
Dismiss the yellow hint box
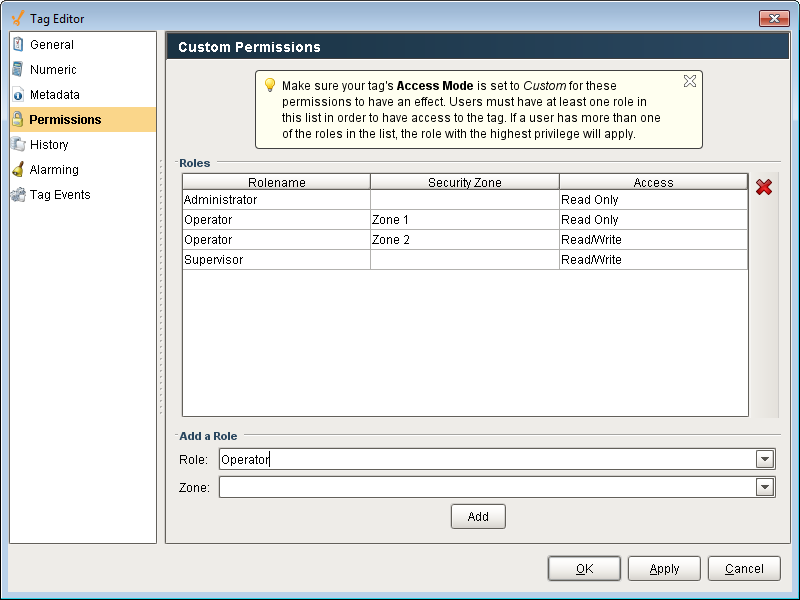point(689,82)
